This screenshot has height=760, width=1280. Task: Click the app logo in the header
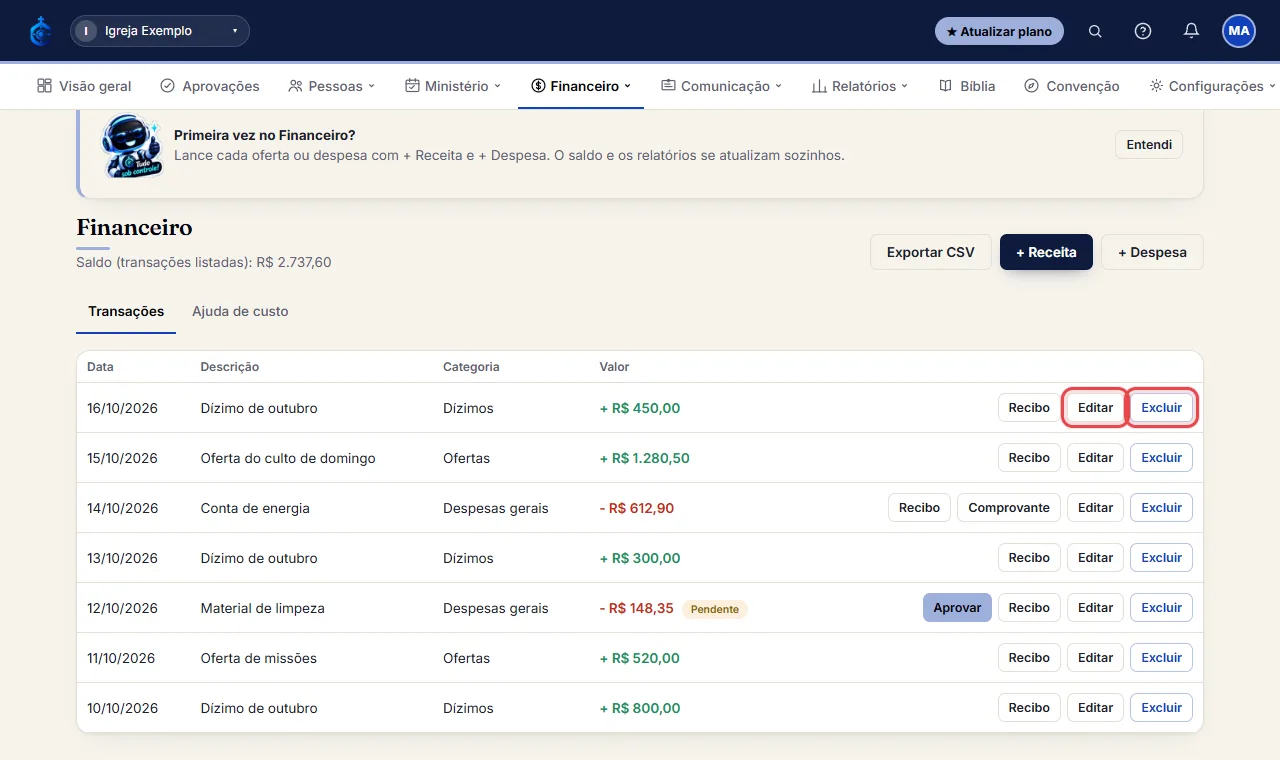40,31
